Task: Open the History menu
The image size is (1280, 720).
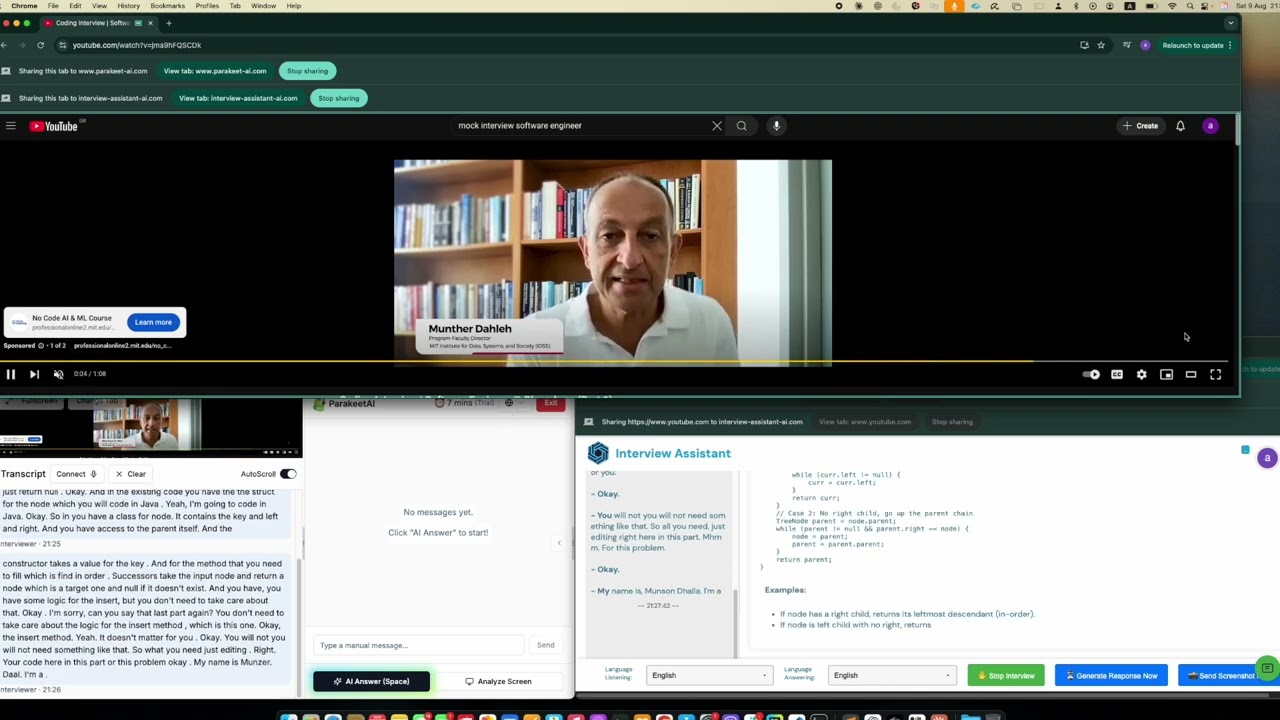Action: (x=128, y=6)
